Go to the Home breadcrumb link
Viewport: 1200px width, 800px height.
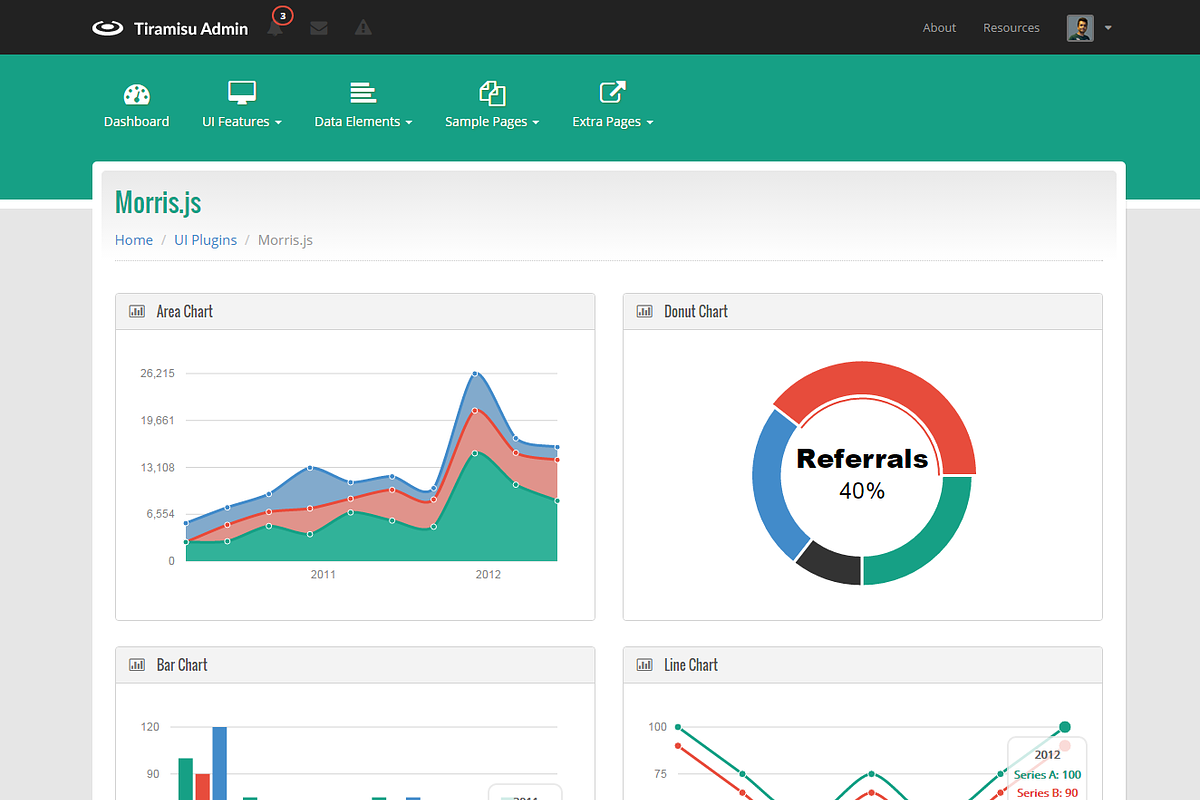point(134,240)
